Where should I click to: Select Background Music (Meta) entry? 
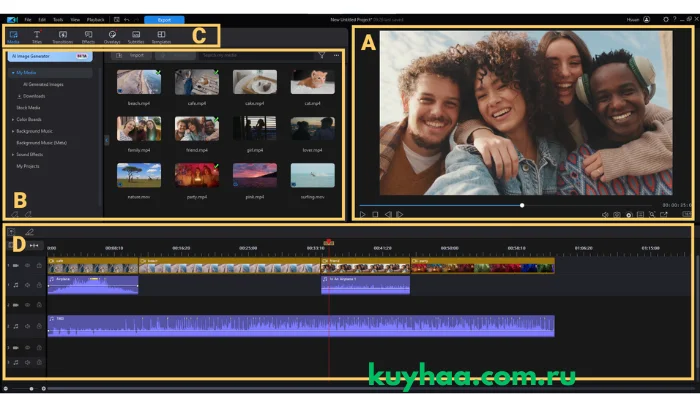[42, 143]
